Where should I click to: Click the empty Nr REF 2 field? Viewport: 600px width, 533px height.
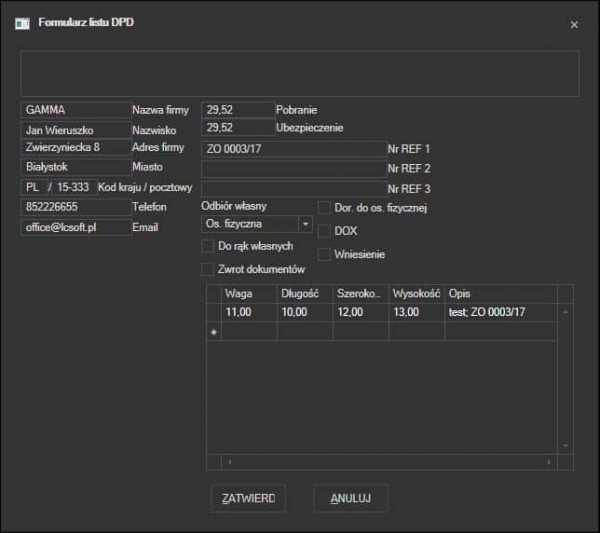point(294,169)
